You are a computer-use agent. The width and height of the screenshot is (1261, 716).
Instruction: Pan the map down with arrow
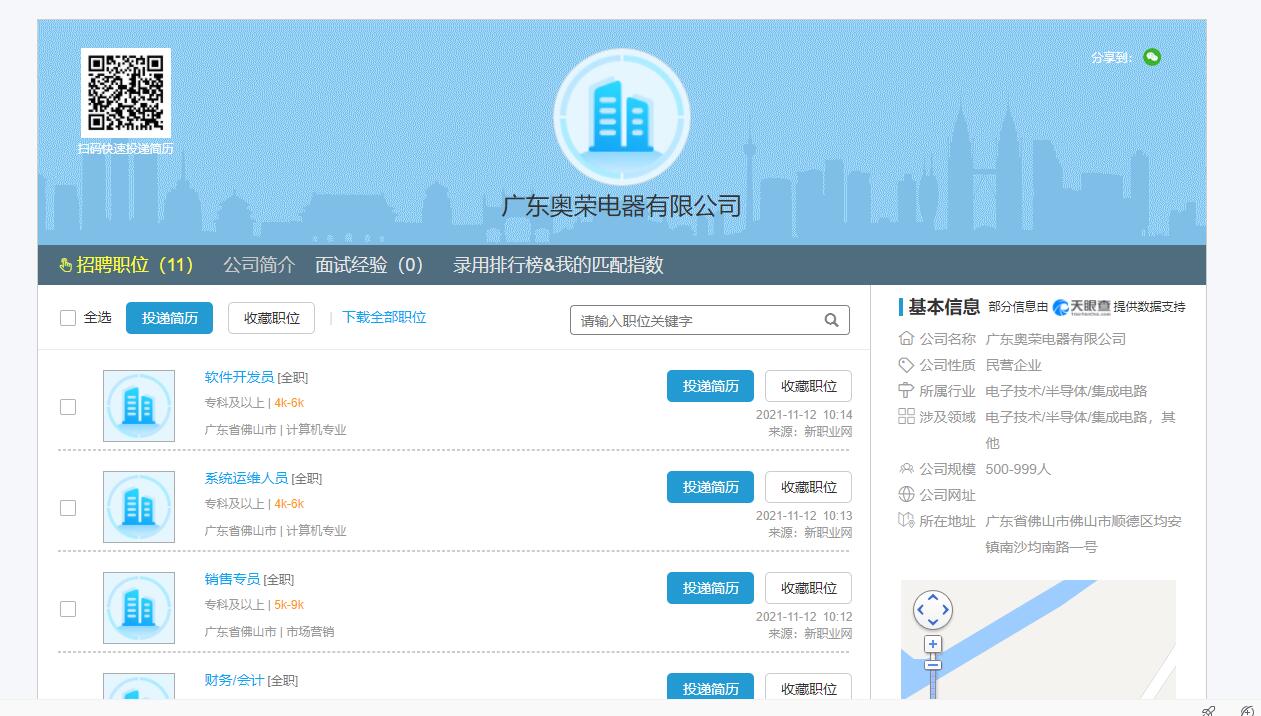click(932, 623)
